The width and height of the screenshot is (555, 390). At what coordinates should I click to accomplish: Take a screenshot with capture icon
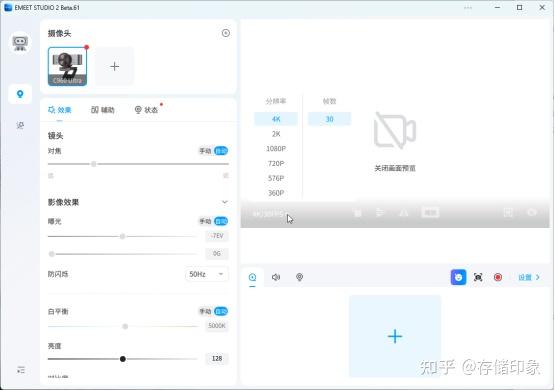[x=478, y=277]
